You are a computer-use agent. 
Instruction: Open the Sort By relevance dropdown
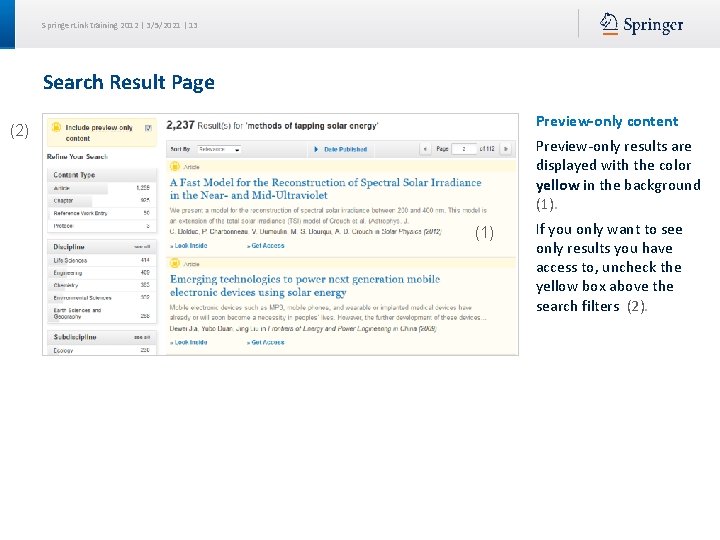point(219,149)
